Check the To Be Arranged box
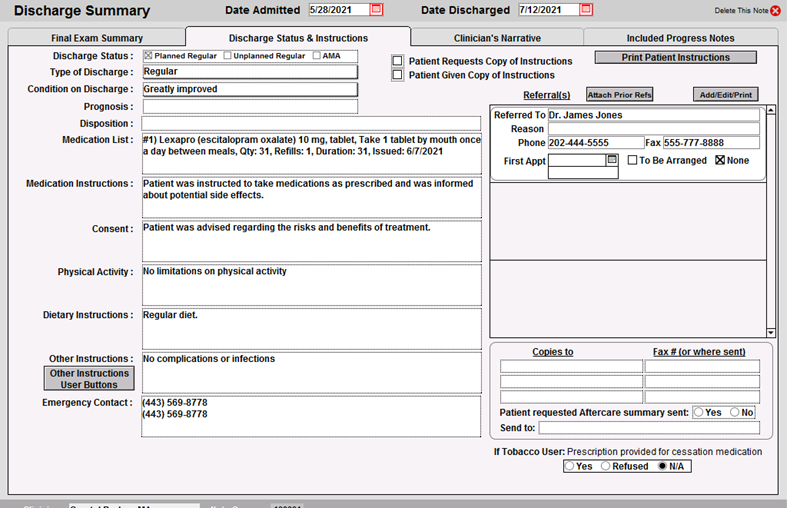This screenshot has width=800, height=508. (x=632, y=160)
